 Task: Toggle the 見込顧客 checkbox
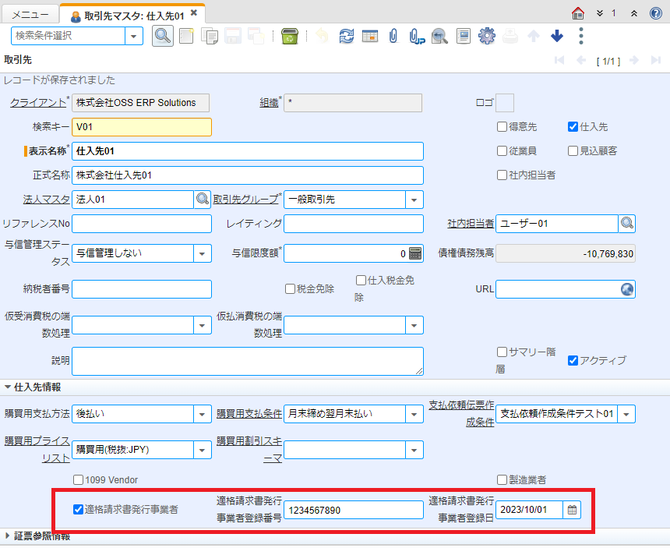coord(573,151)
